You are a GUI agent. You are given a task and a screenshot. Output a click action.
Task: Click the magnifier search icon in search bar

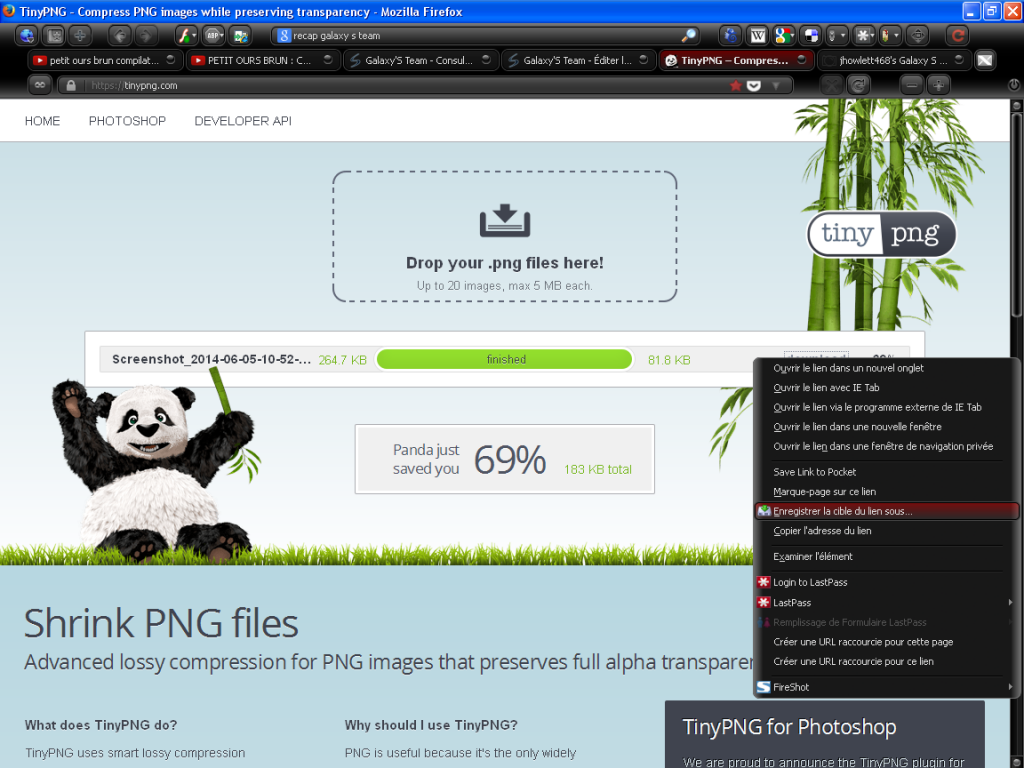688,36
